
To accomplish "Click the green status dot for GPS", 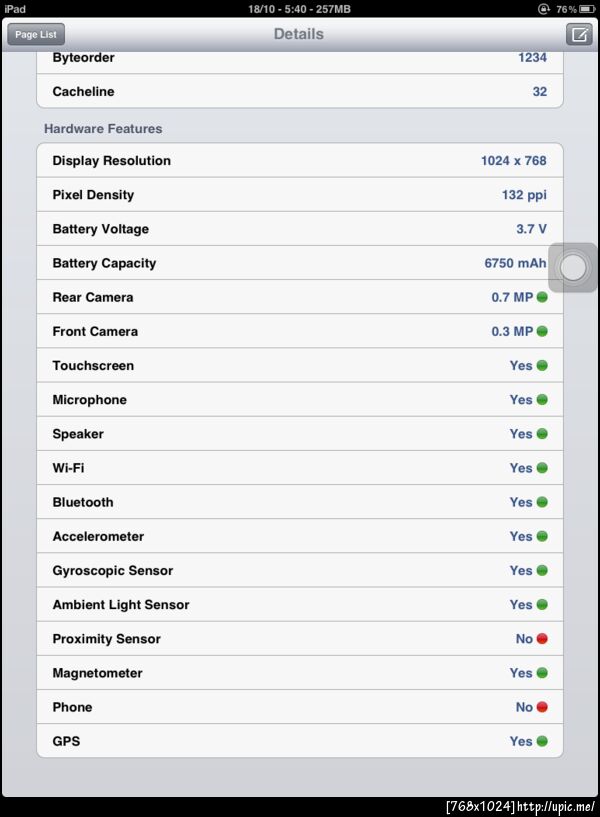I will (542, 741).
